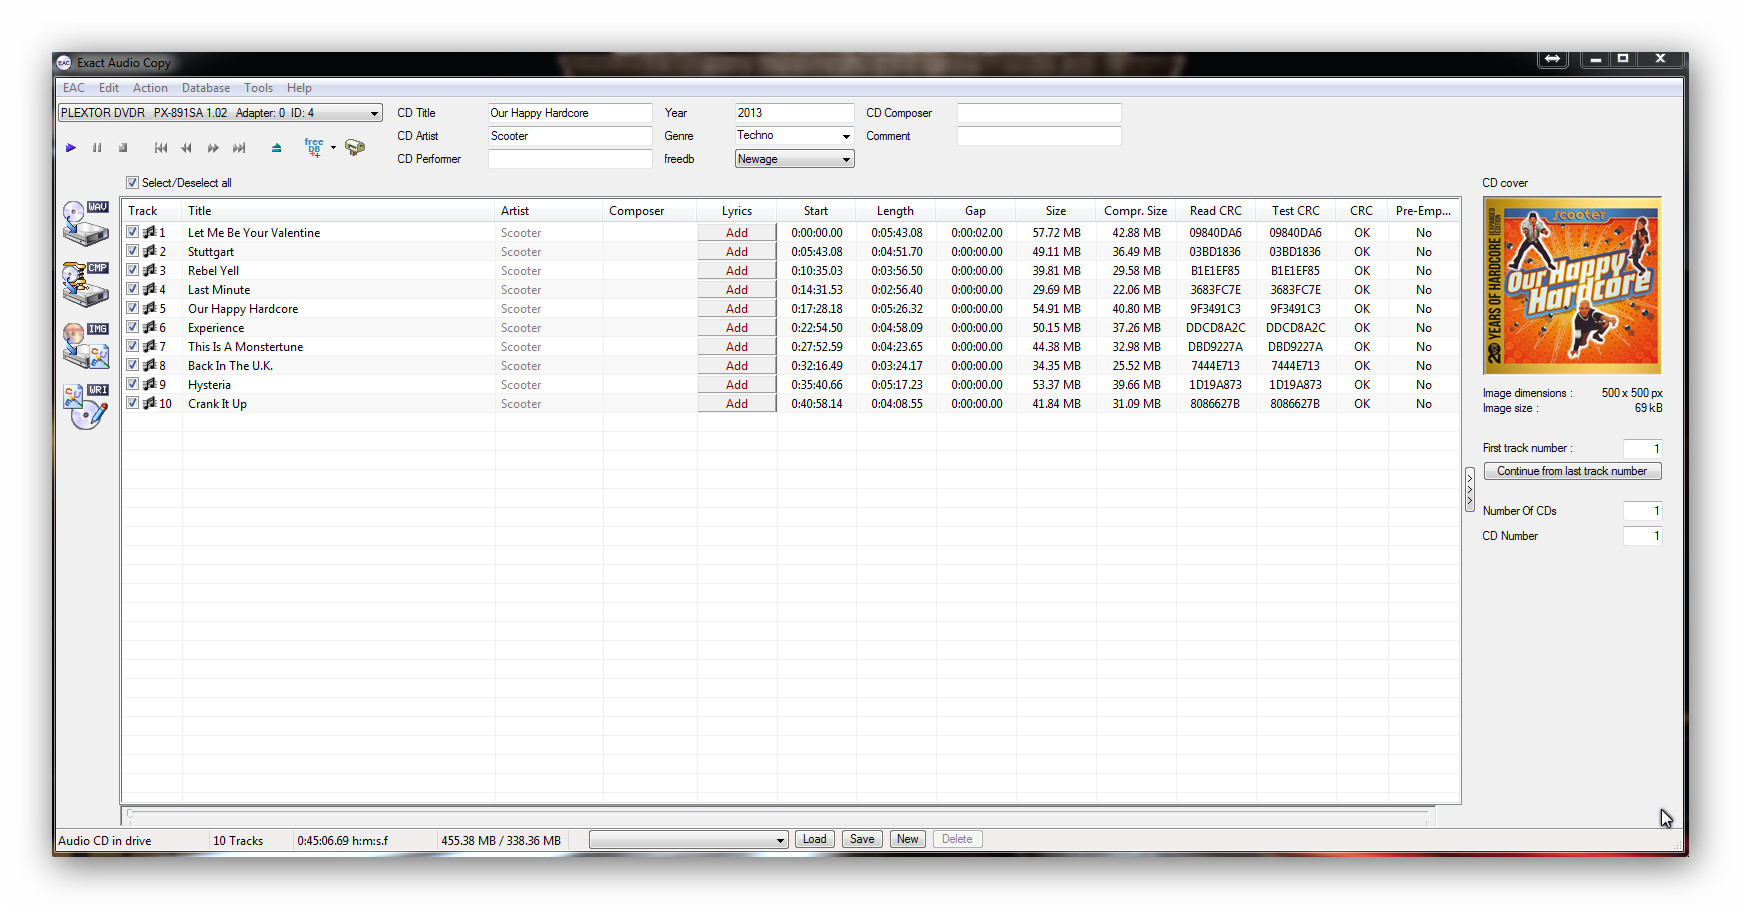This screenshot has height=909, width=1741.
Task: Uncheck track 3 Rebel Yell checkbox
Action: click(x=132, y=270)
